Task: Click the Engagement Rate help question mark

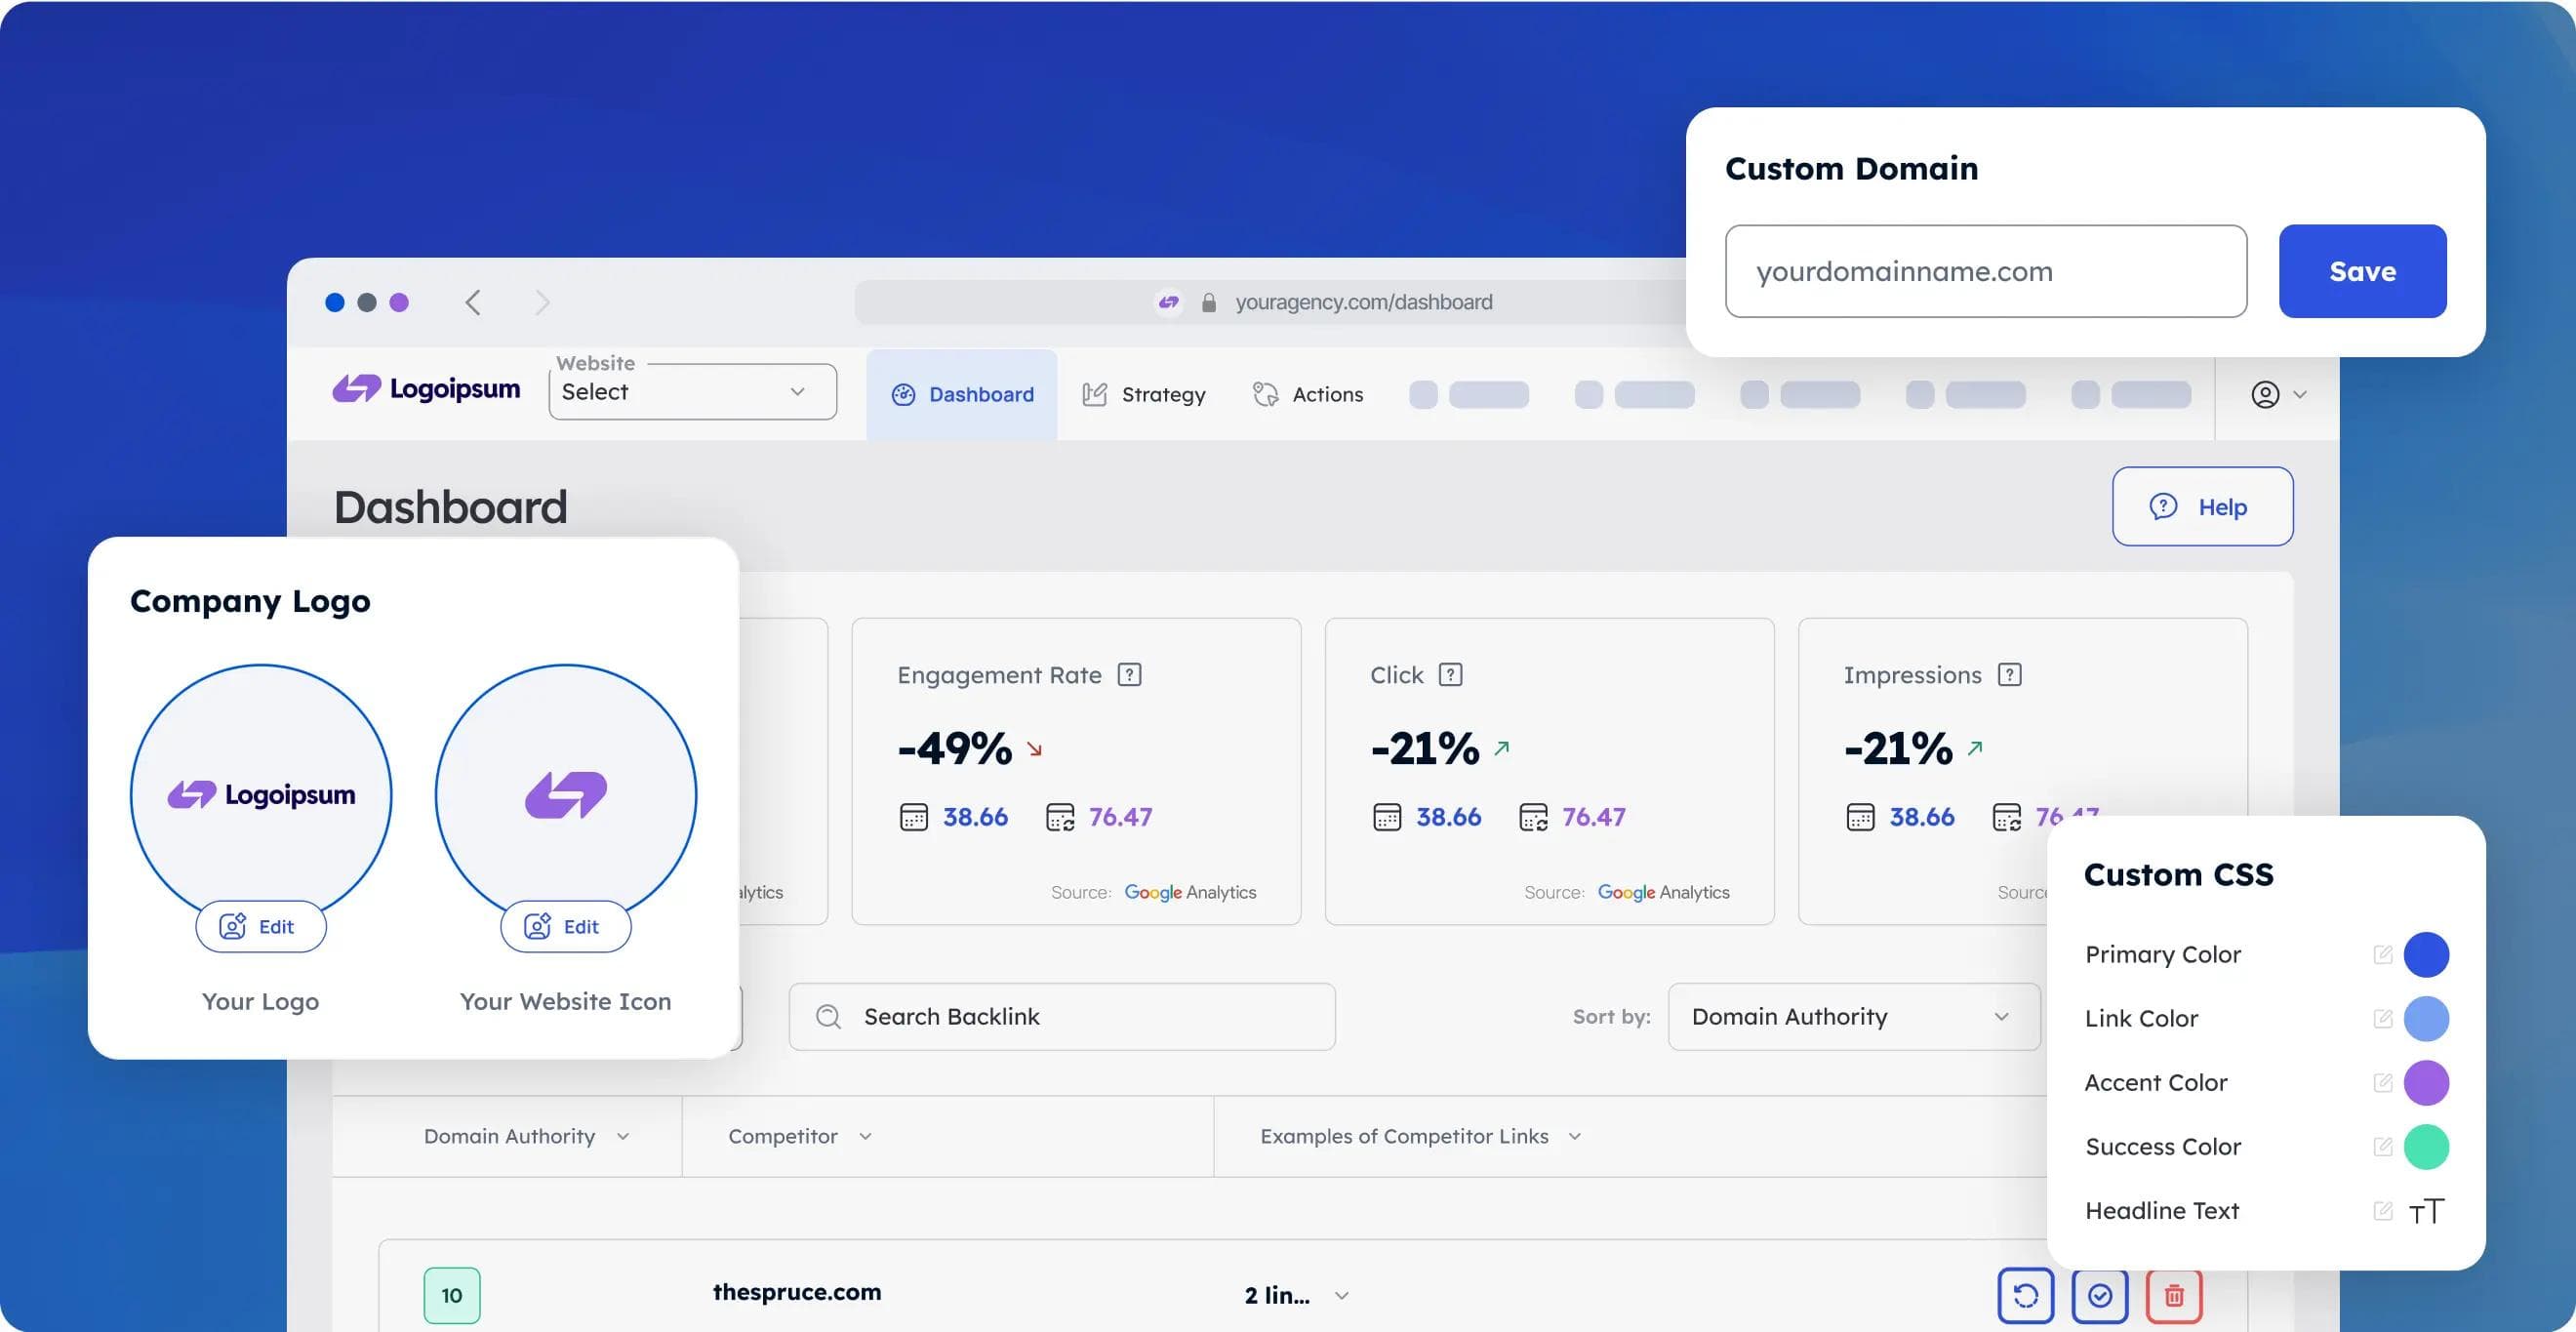Action: [1130, 675]
